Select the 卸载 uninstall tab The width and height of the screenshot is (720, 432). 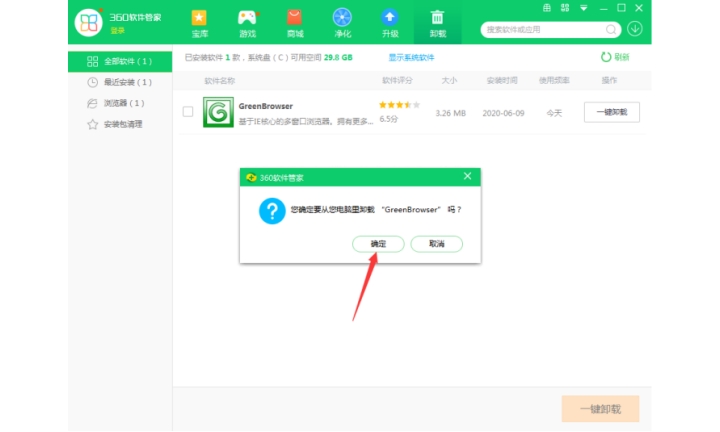coord(437,23)
